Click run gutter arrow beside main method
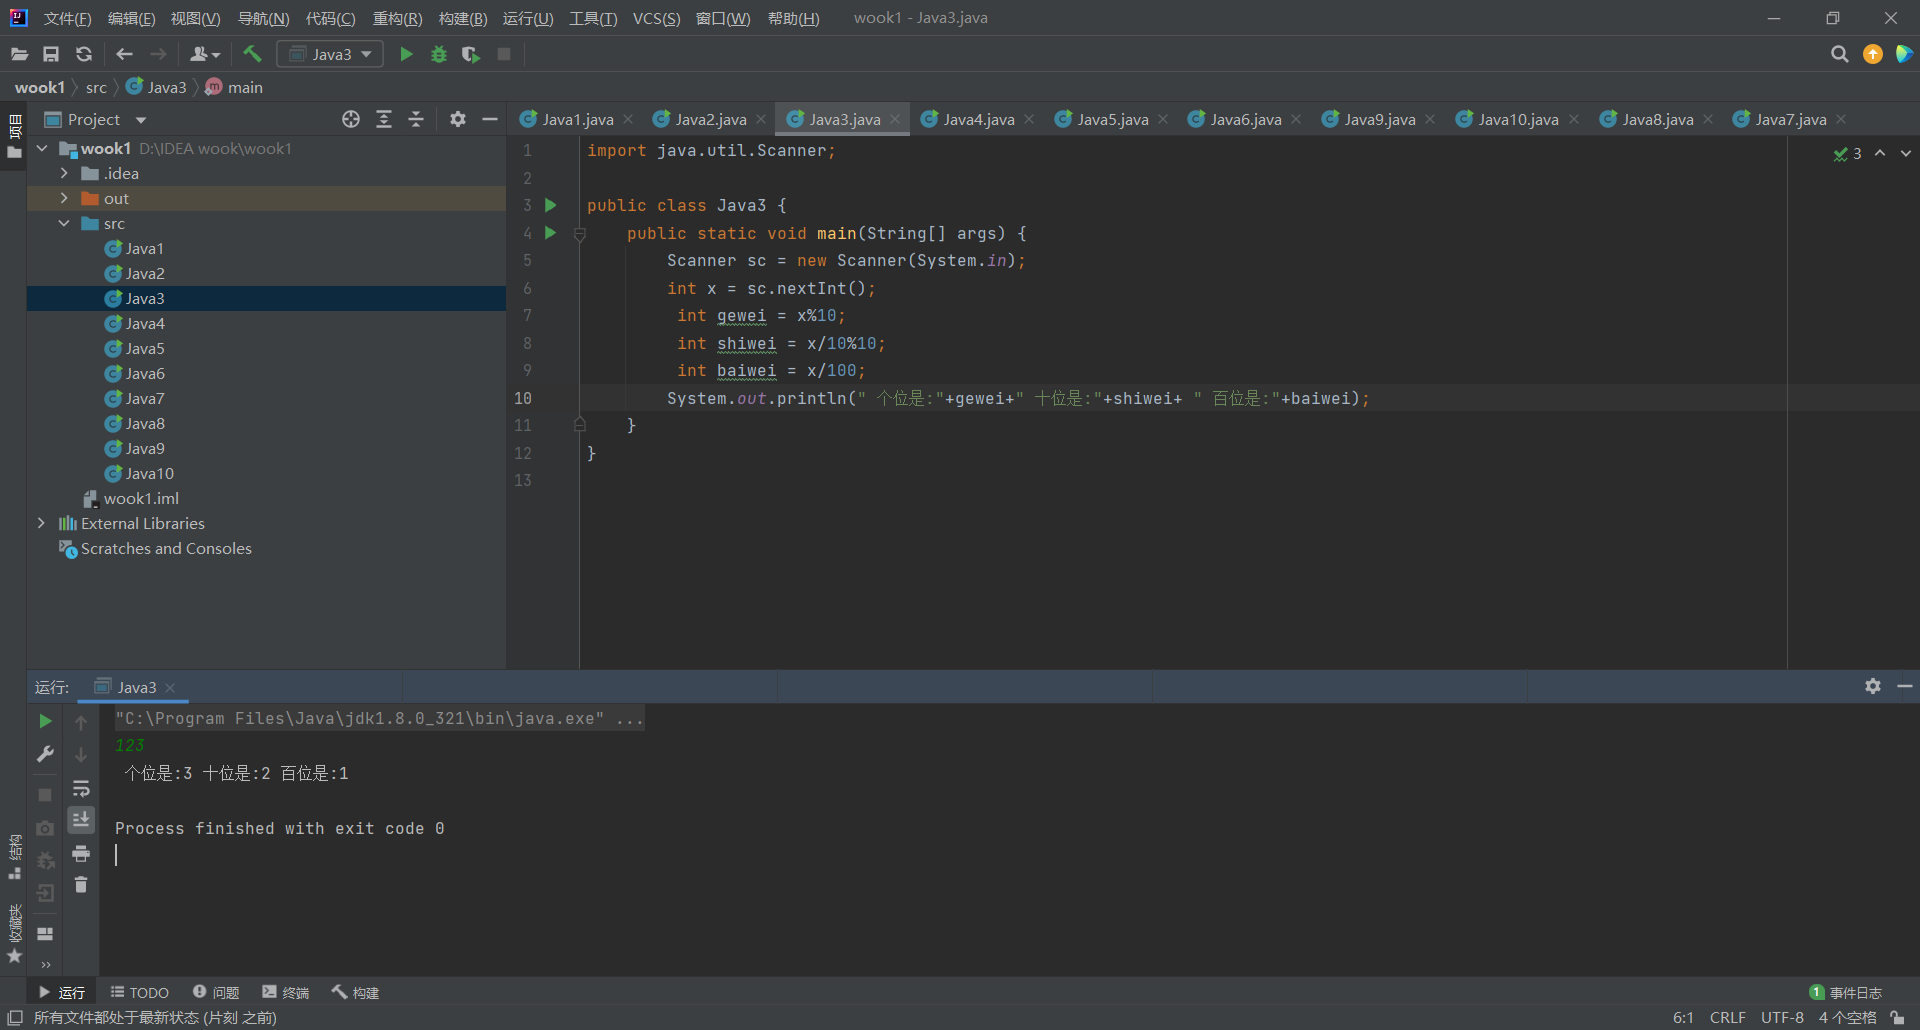Image resolution: width=1920 pixels, height=1030 pixels. pos(550,232)
